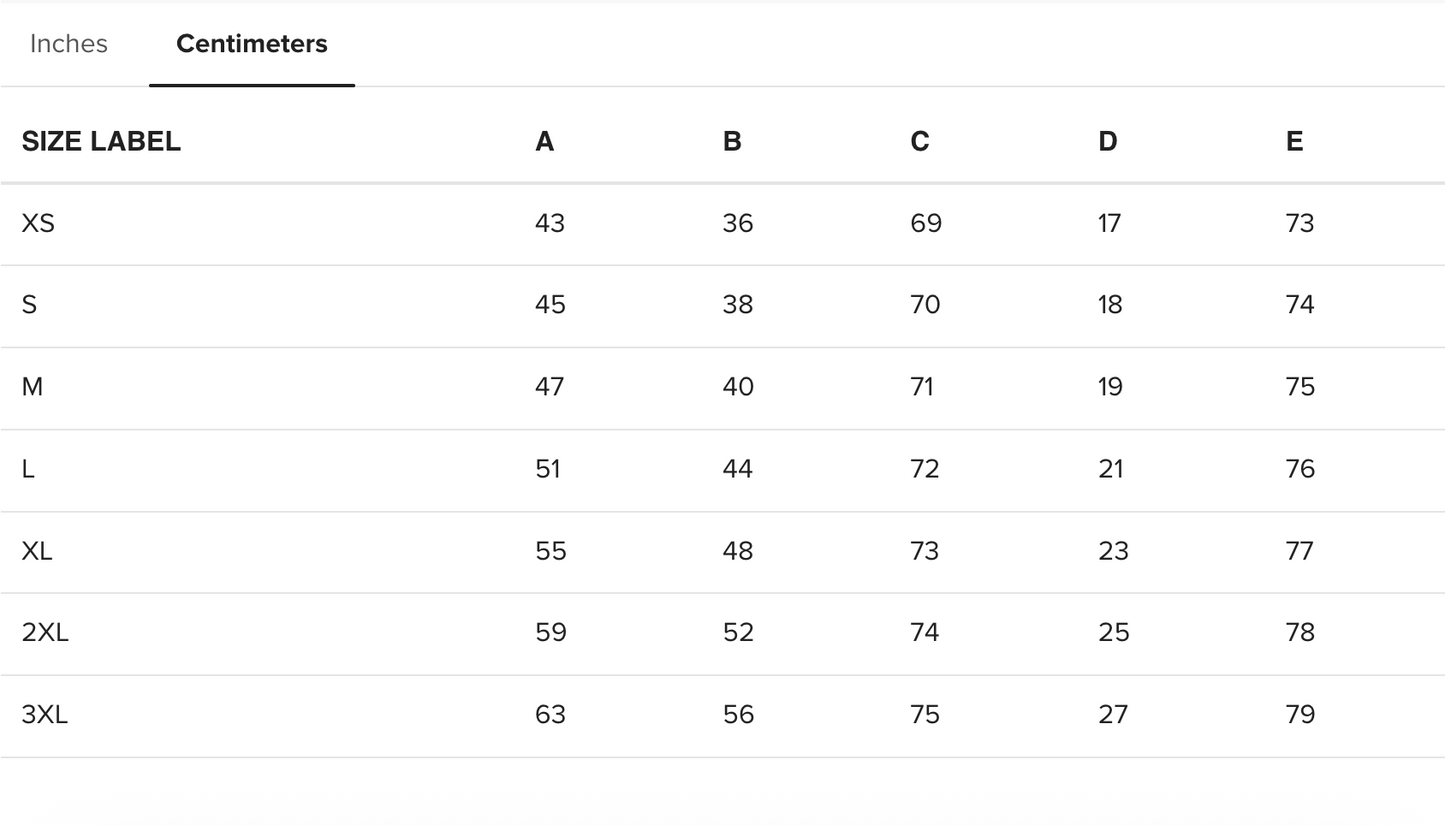Select the XL size row label
The height and width of the screenshot is (825, 1445).
(37, 551)
